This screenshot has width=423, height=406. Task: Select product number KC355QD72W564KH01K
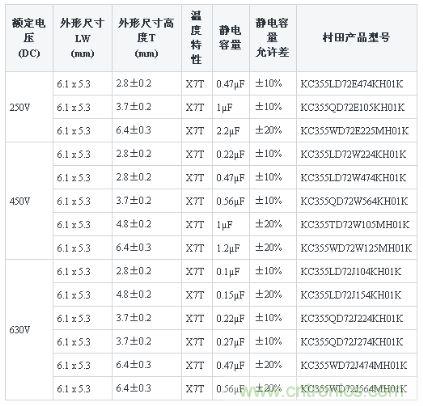354,201
